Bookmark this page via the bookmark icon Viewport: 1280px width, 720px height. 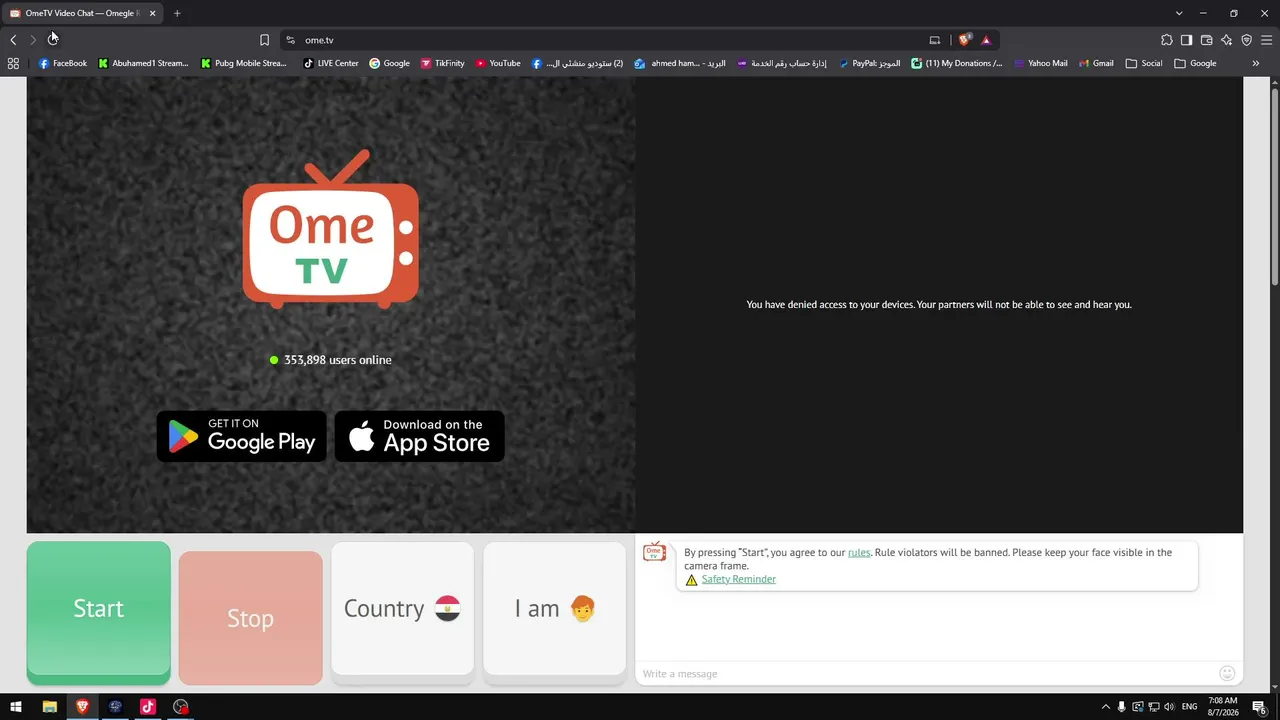pyautogui.click(x=264, y=40)
